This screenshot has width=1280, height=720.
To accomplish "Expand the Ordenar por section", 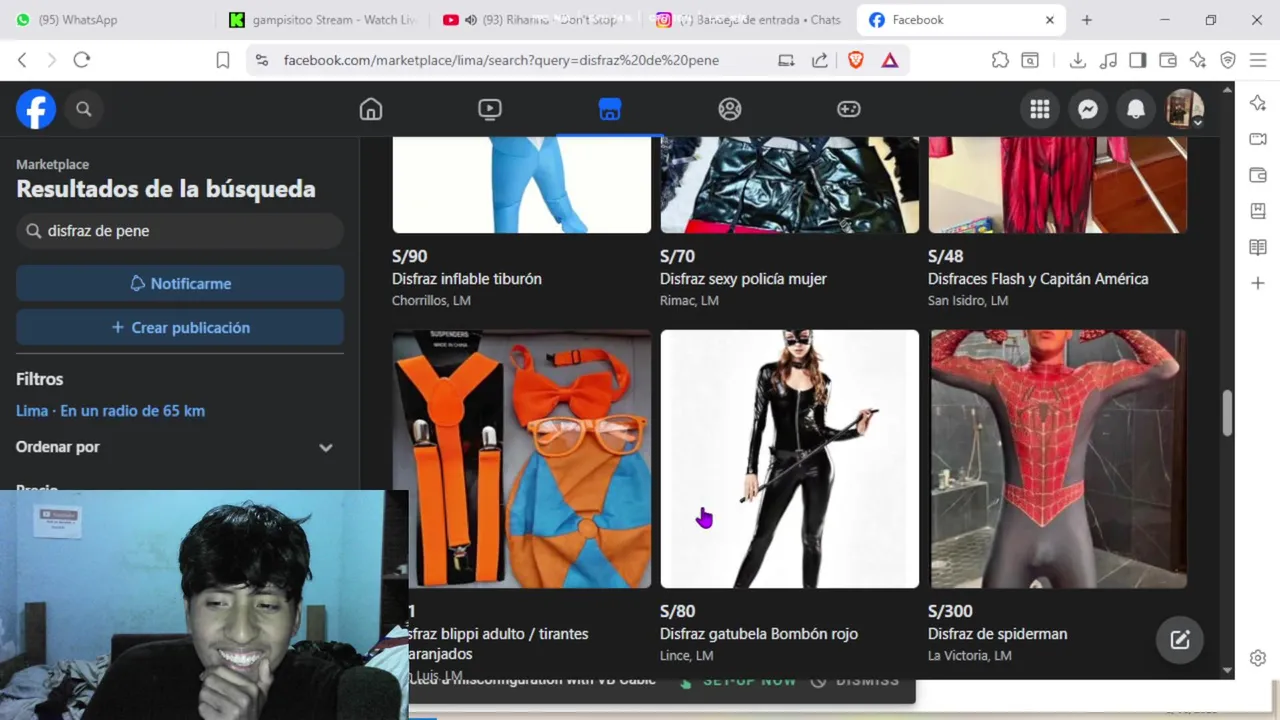I will [180, 447].
